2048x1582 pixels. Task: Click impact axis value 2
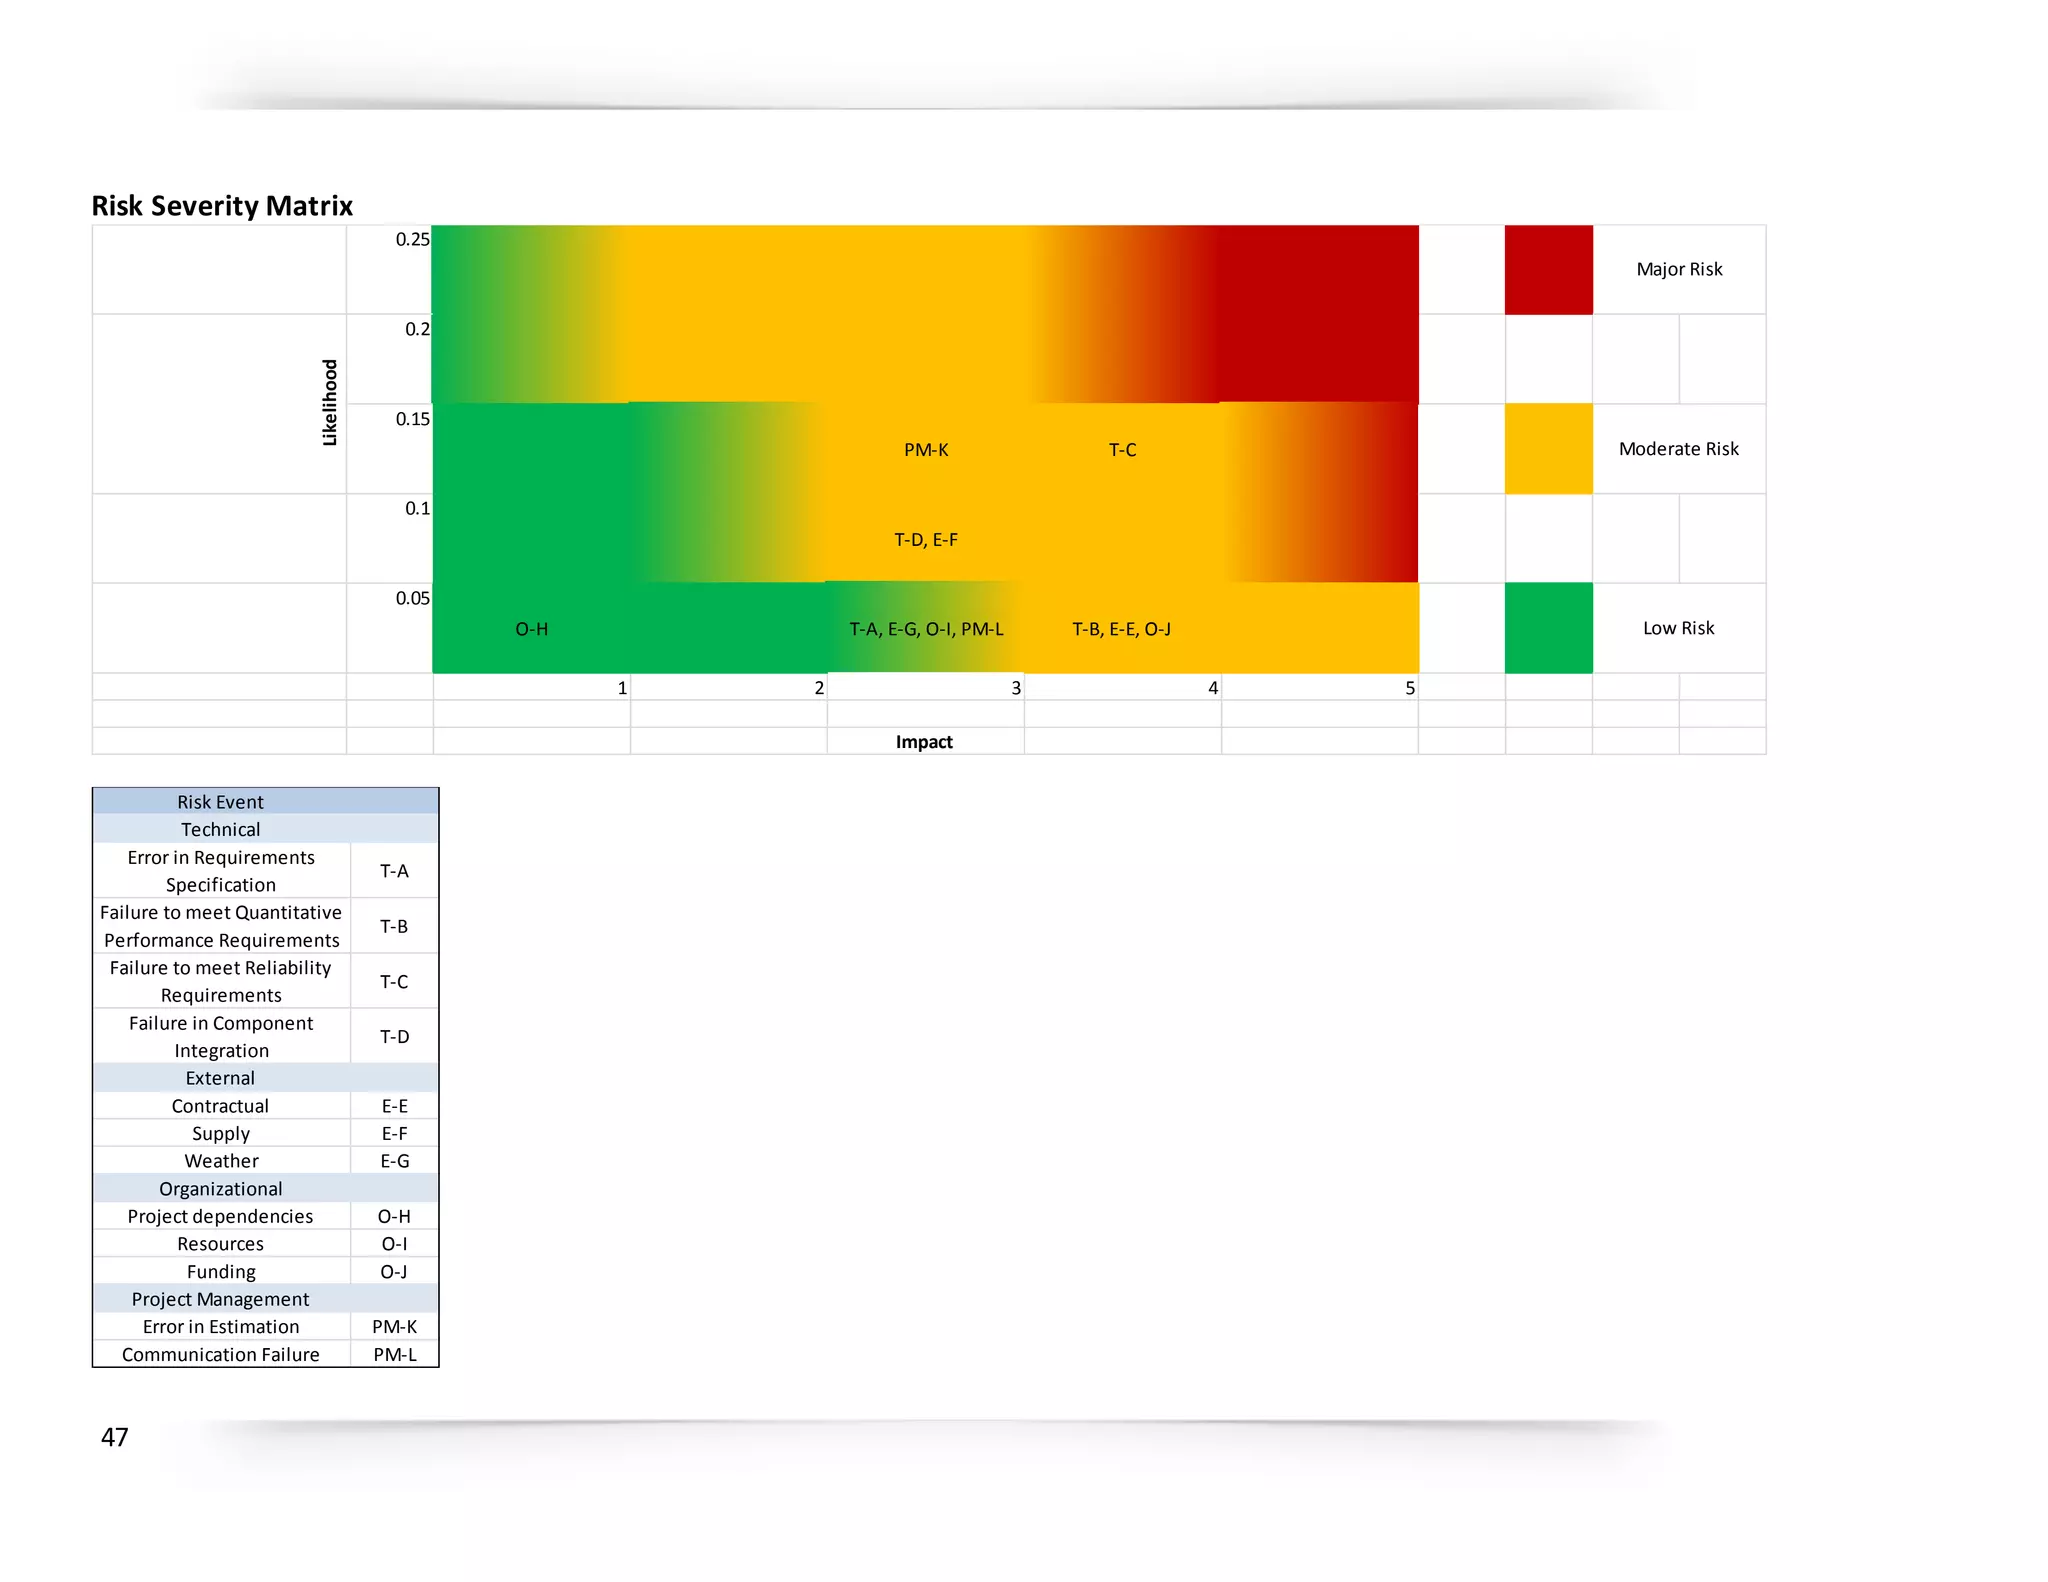click(819, 688)
